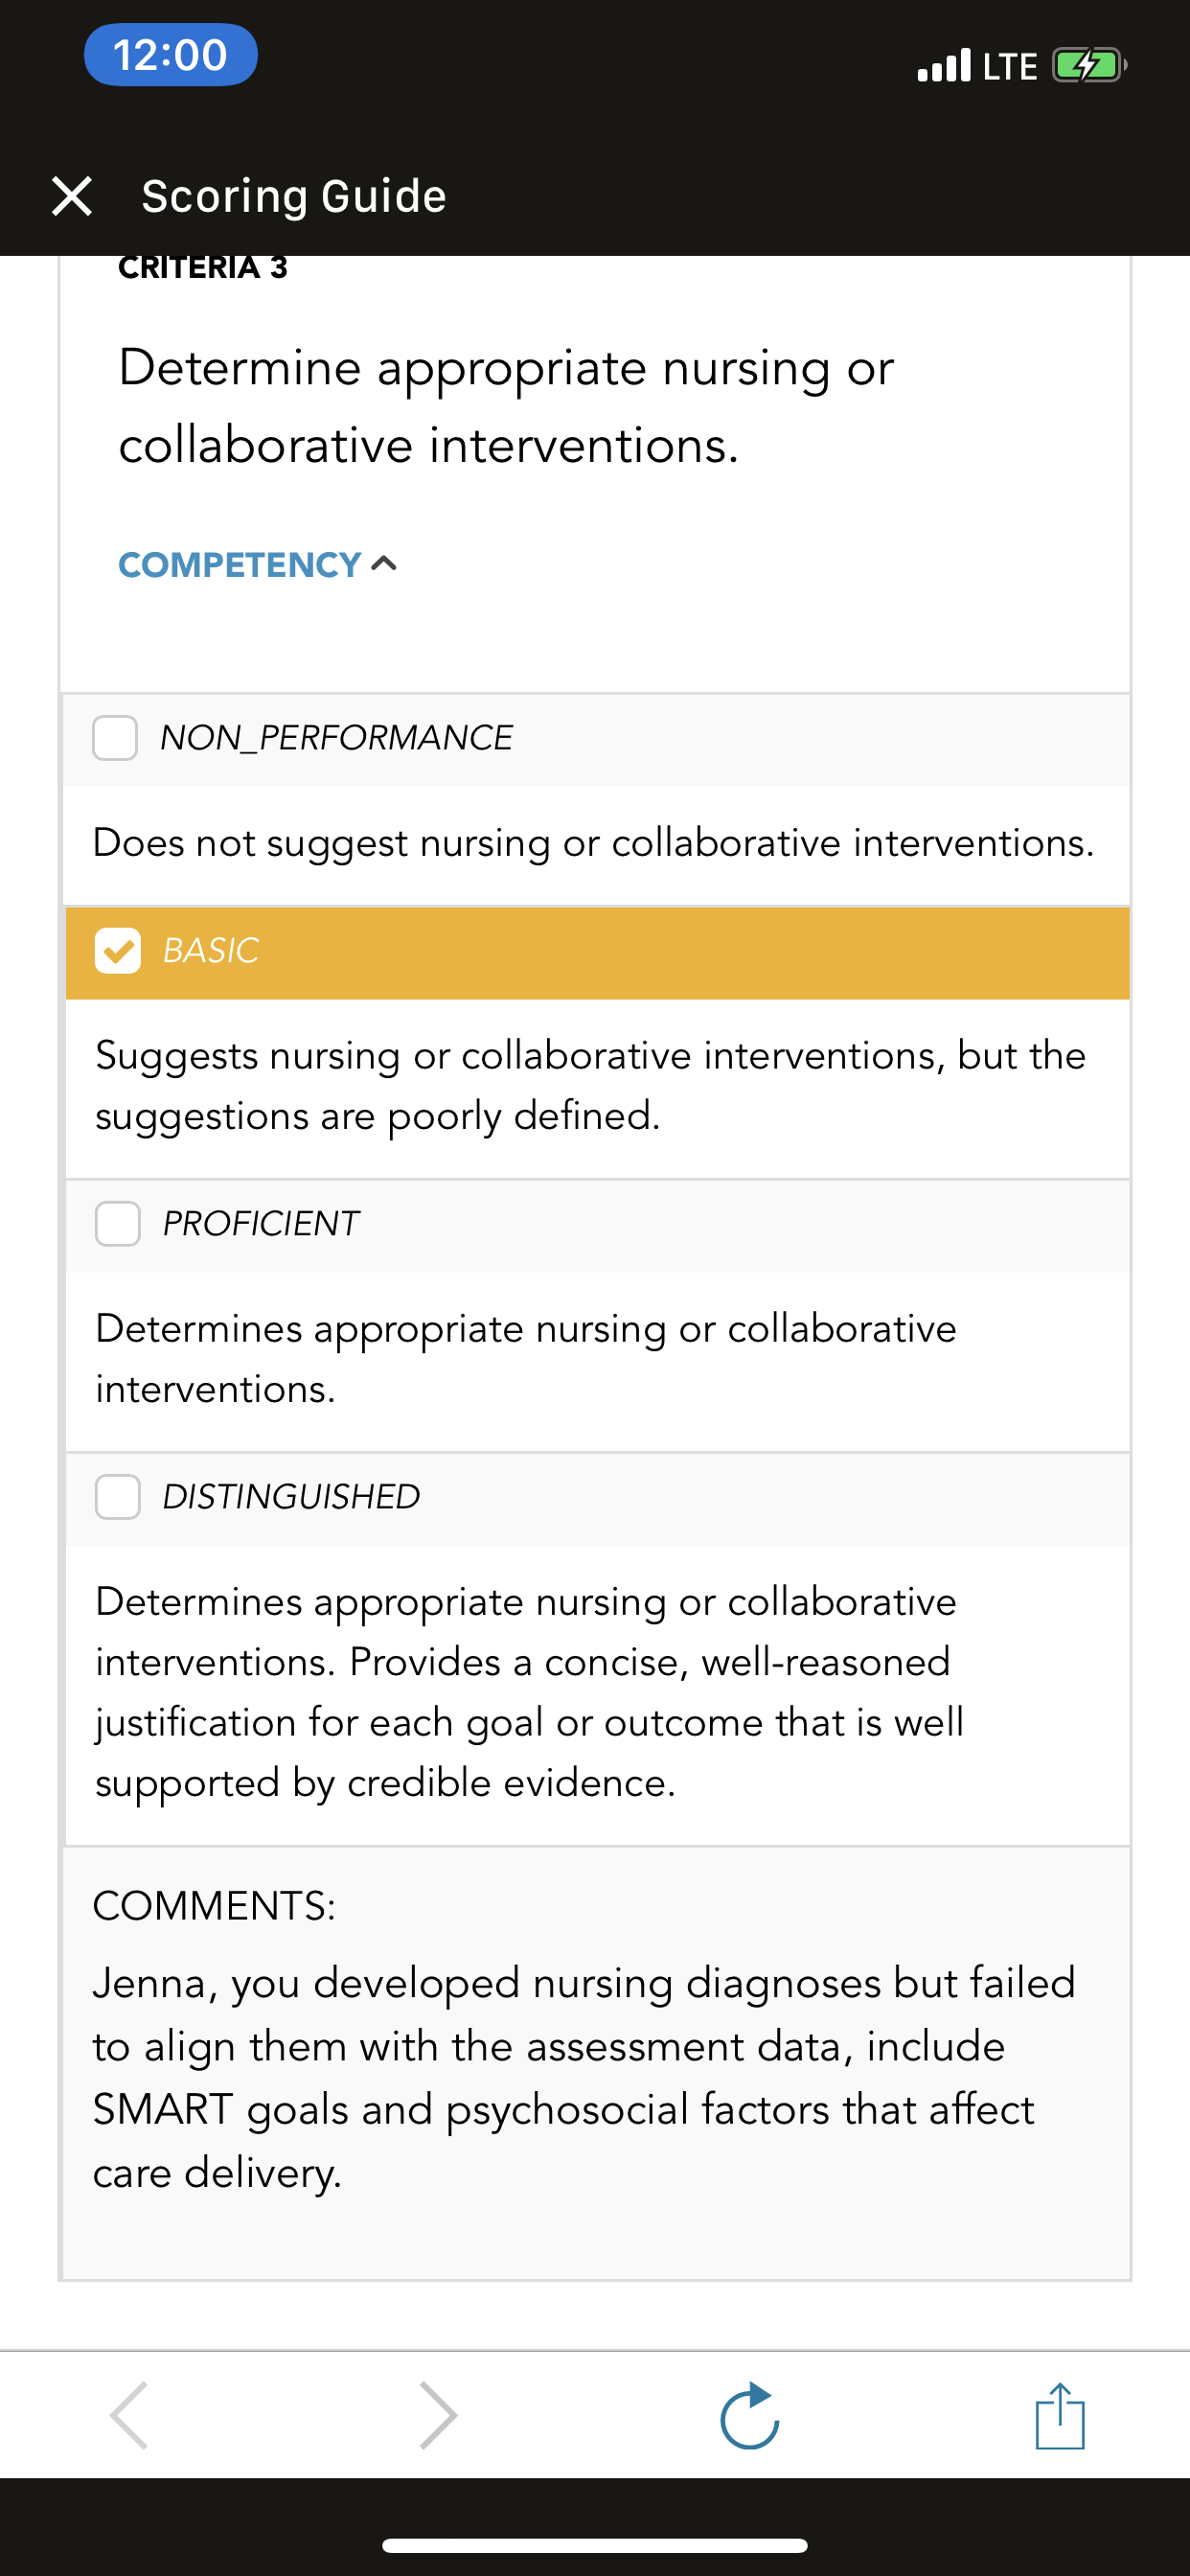Tap the cellular signal bars icon
The height and width of the screenshot is (2576, 1190).
(x=944, y=66)
